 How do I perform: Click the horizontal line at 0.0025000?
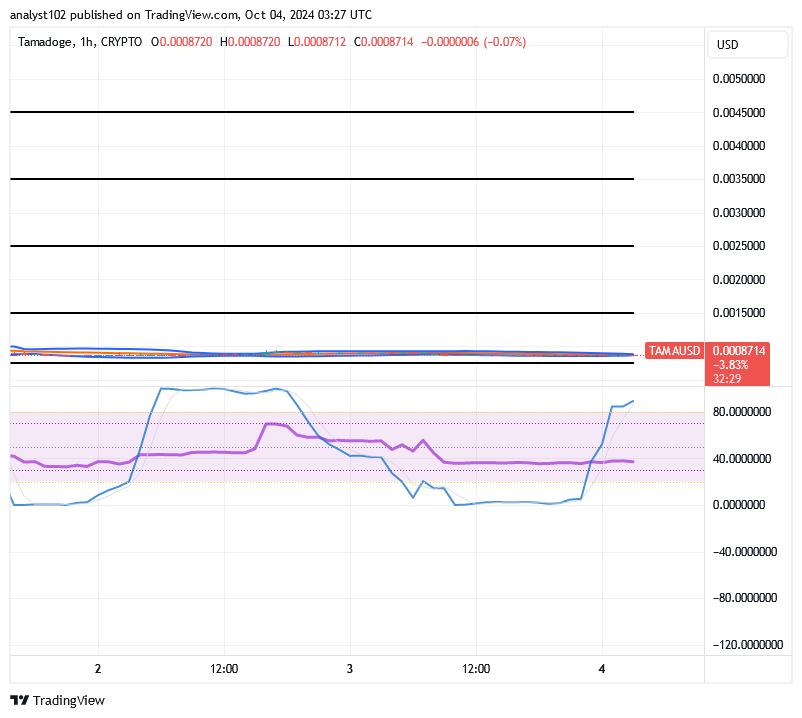click(x=322, y=246)
